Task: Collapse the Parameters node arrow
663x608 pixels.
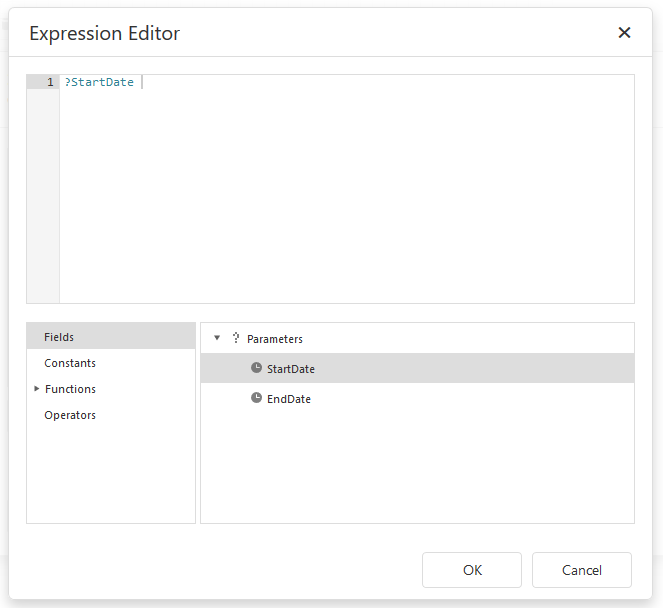Action: (x=217, y=338)
